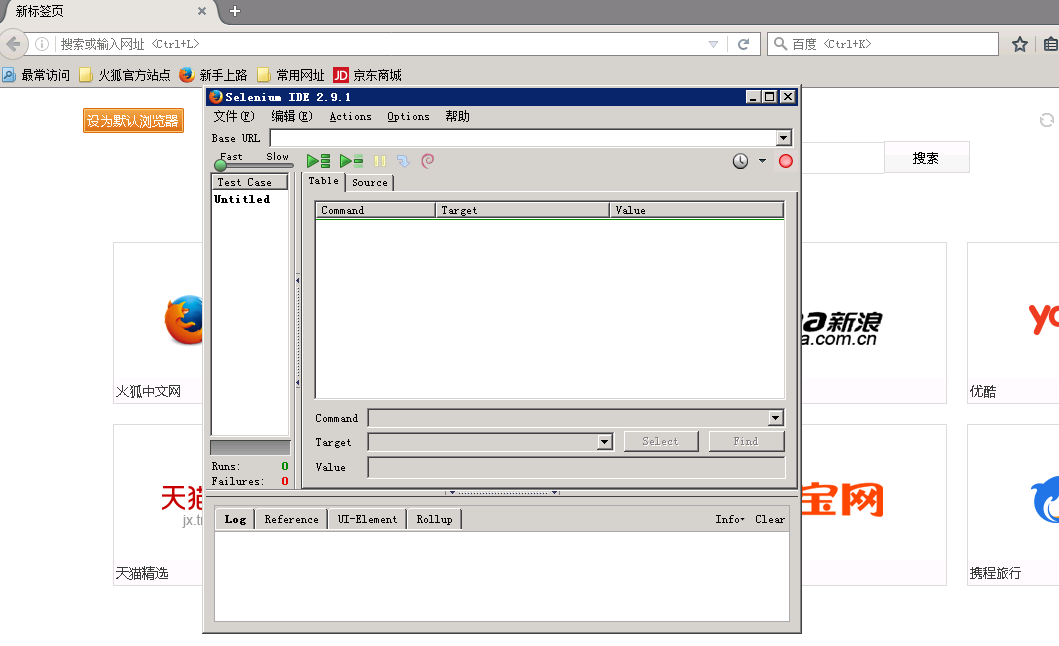Open 最常访问 bookmark item
Image resolution: width=1059 pixels, height=646 pixels.
(x=36, y=75)
